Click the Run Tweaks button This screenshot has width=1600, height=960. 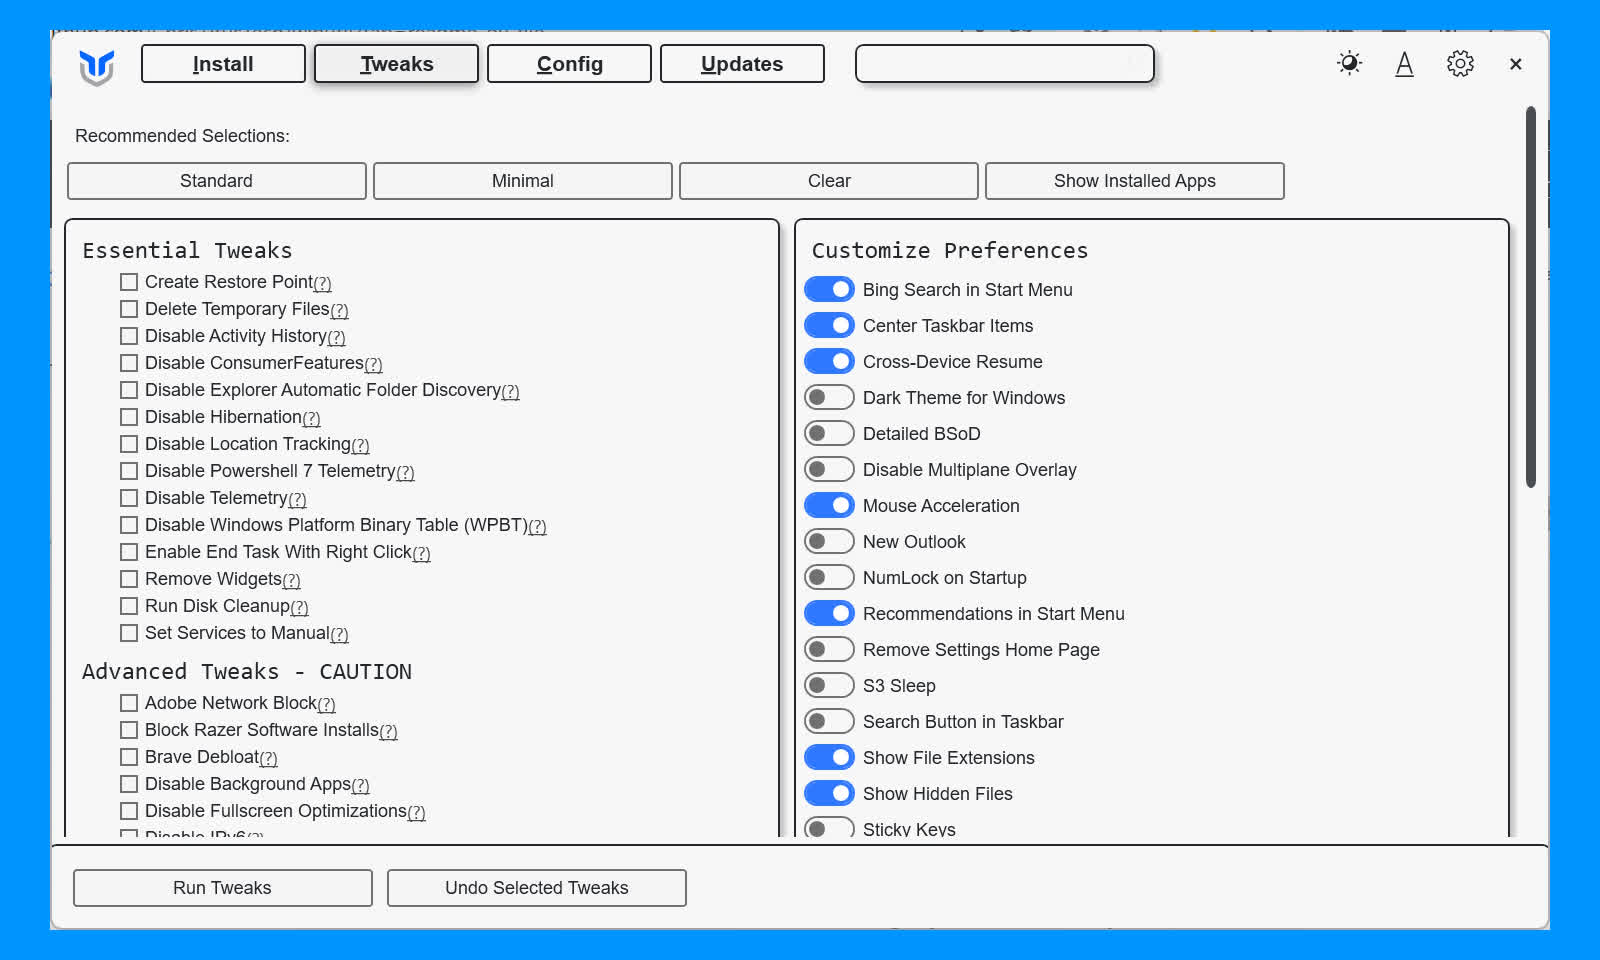click(222, 888)
